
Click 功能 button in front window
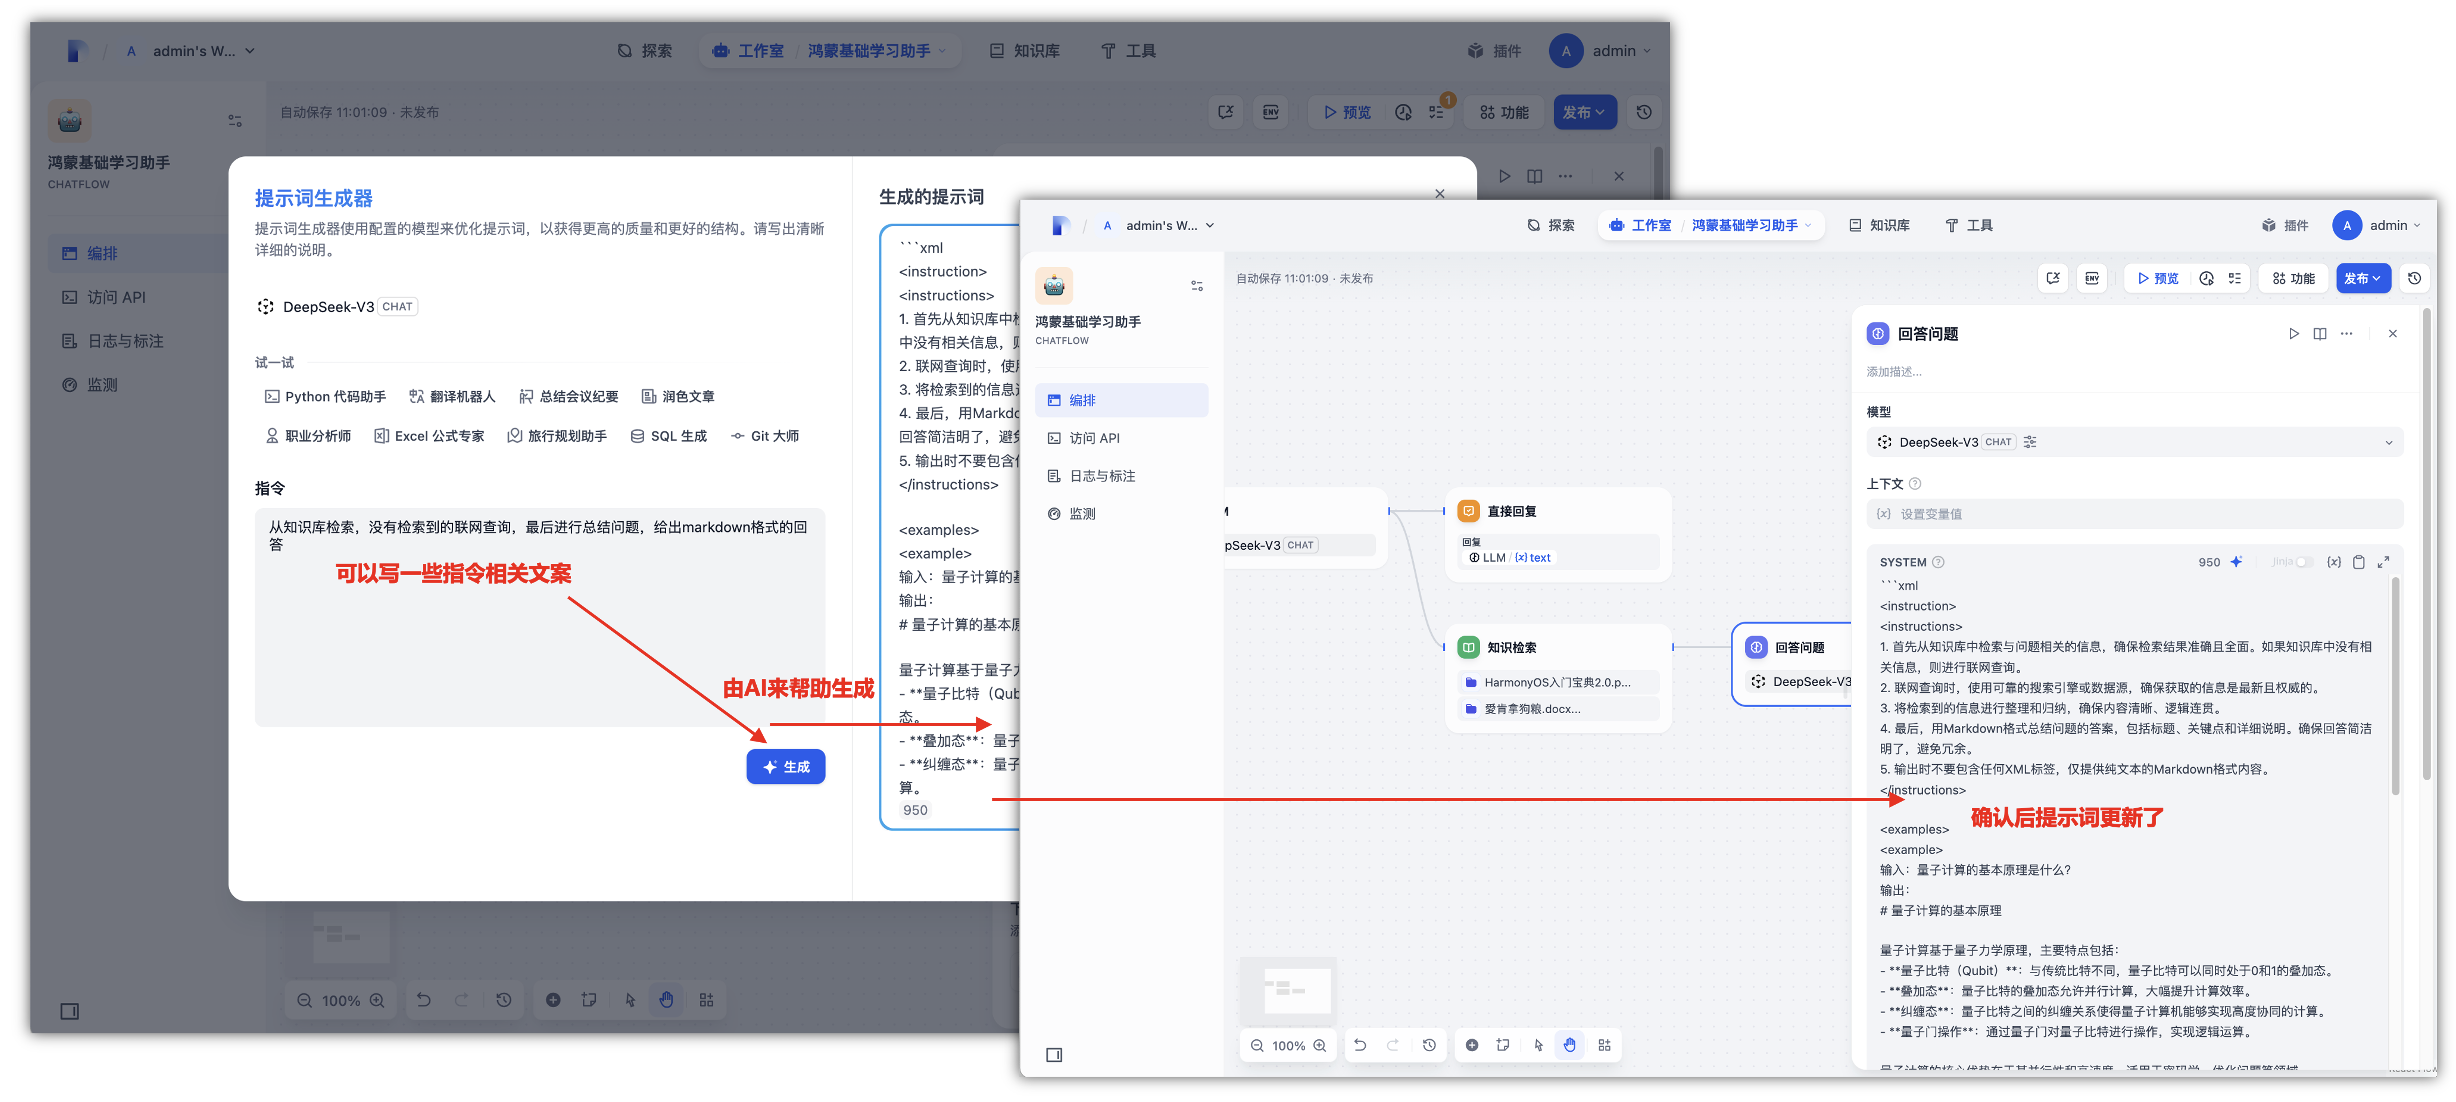[2294, 279]
